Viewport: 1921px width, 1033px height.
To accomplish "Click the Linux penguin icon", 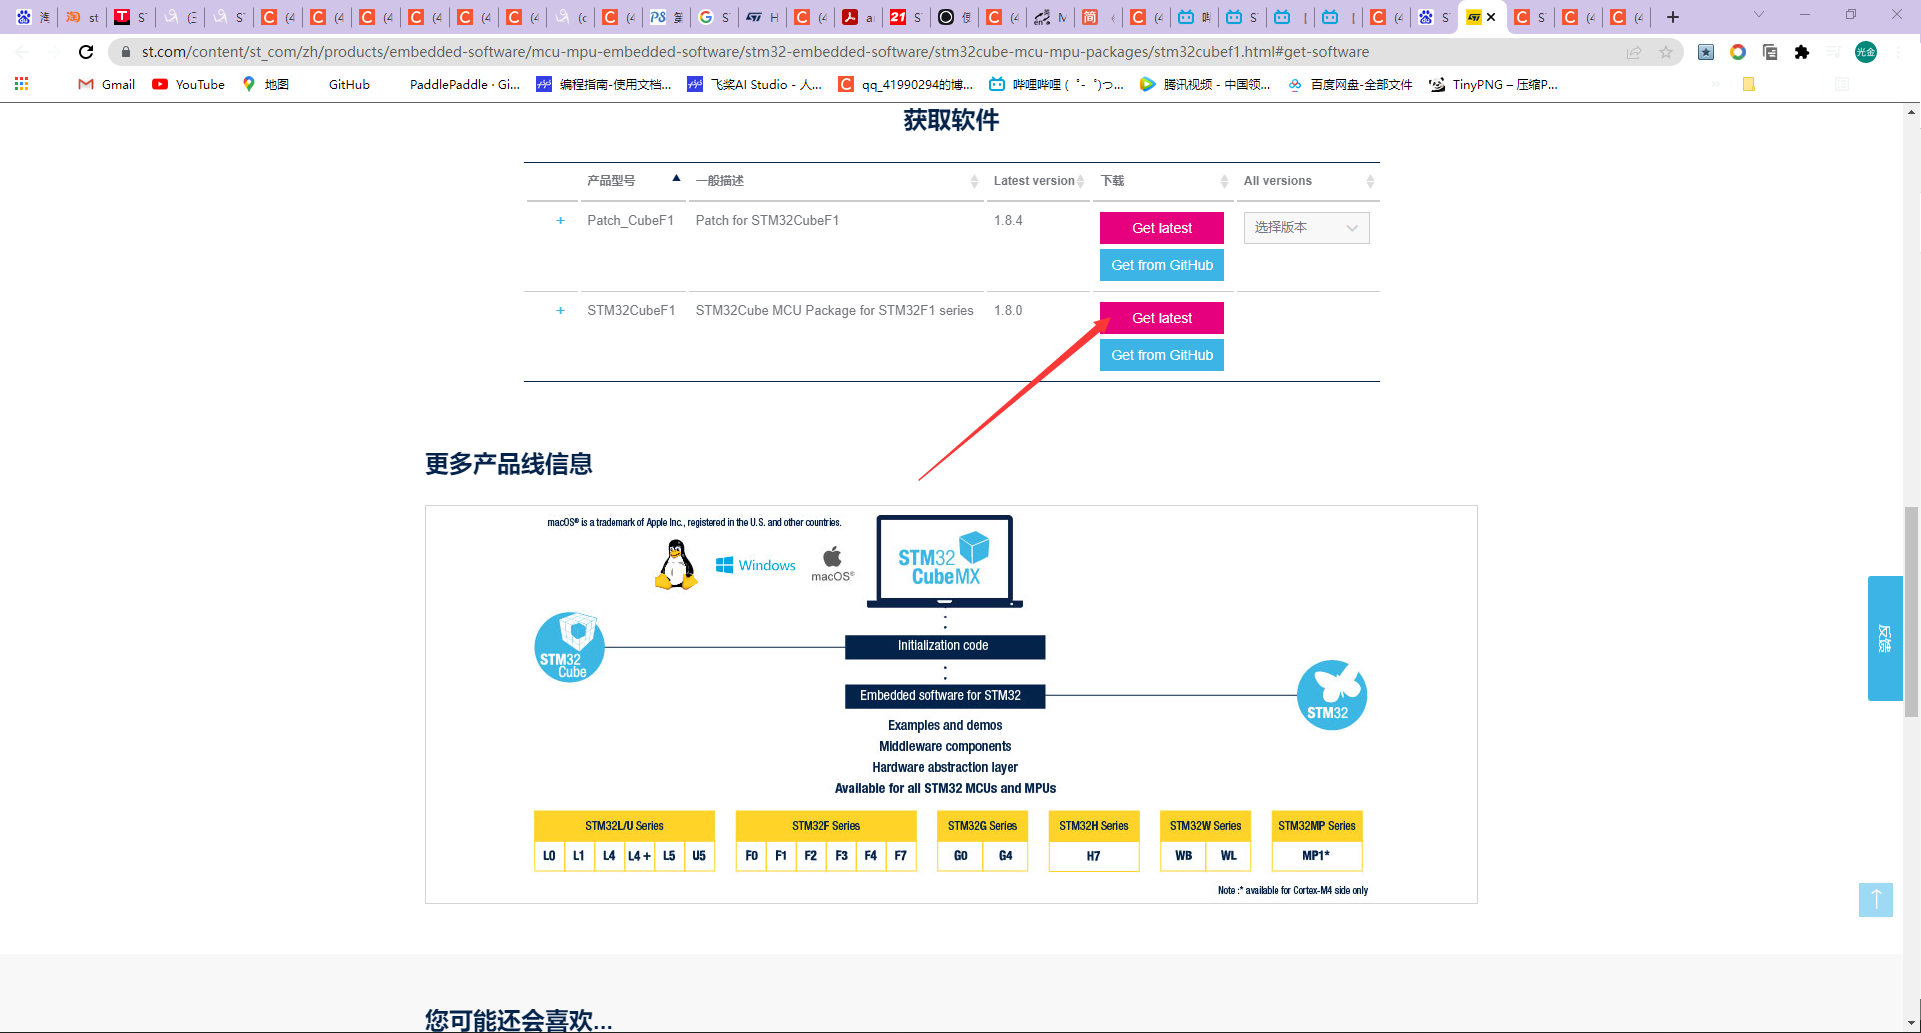I will tap(677, 565).
